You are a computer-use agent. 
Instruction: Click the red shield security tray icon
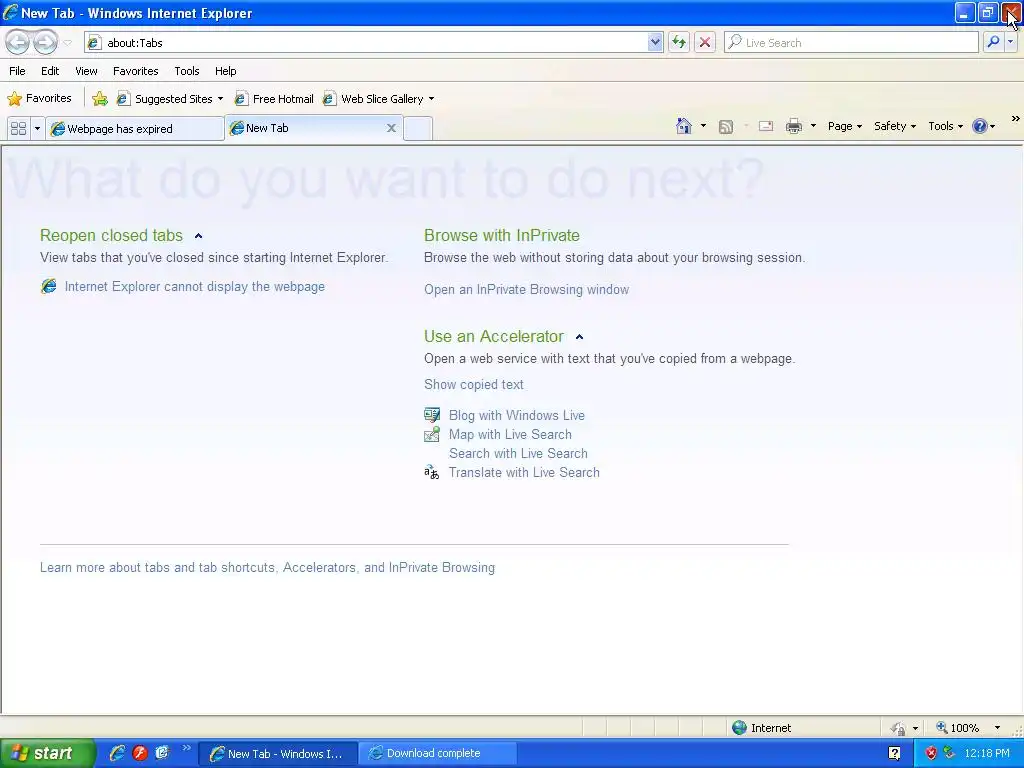pos(931,754)
